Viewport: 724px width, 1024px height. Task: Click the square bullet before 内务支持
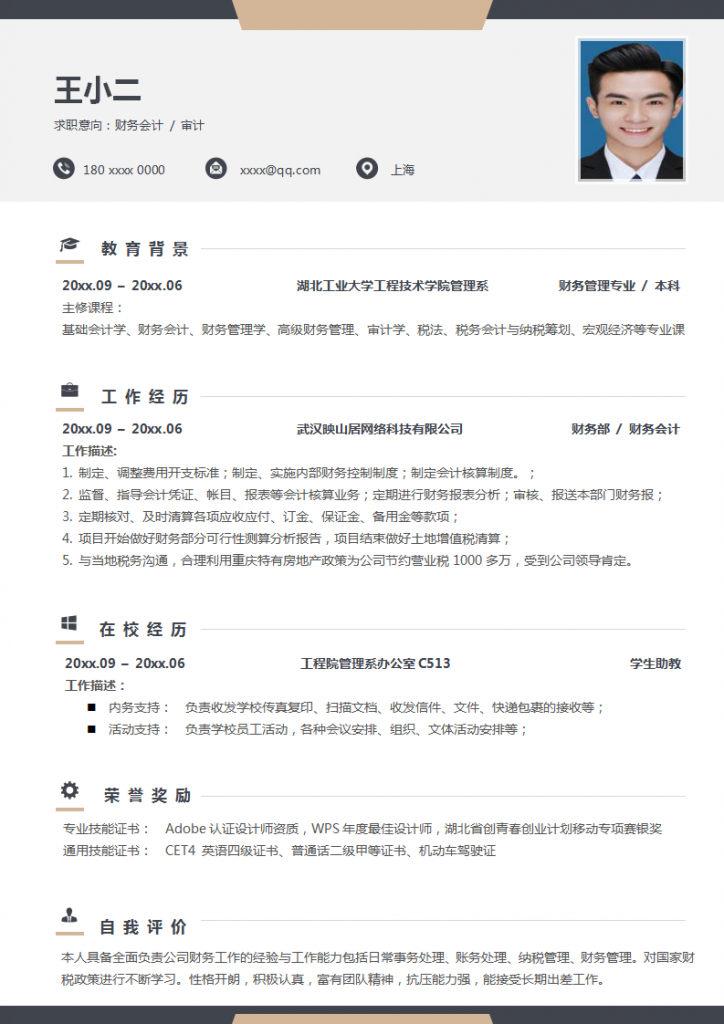(x=91, y=708)
